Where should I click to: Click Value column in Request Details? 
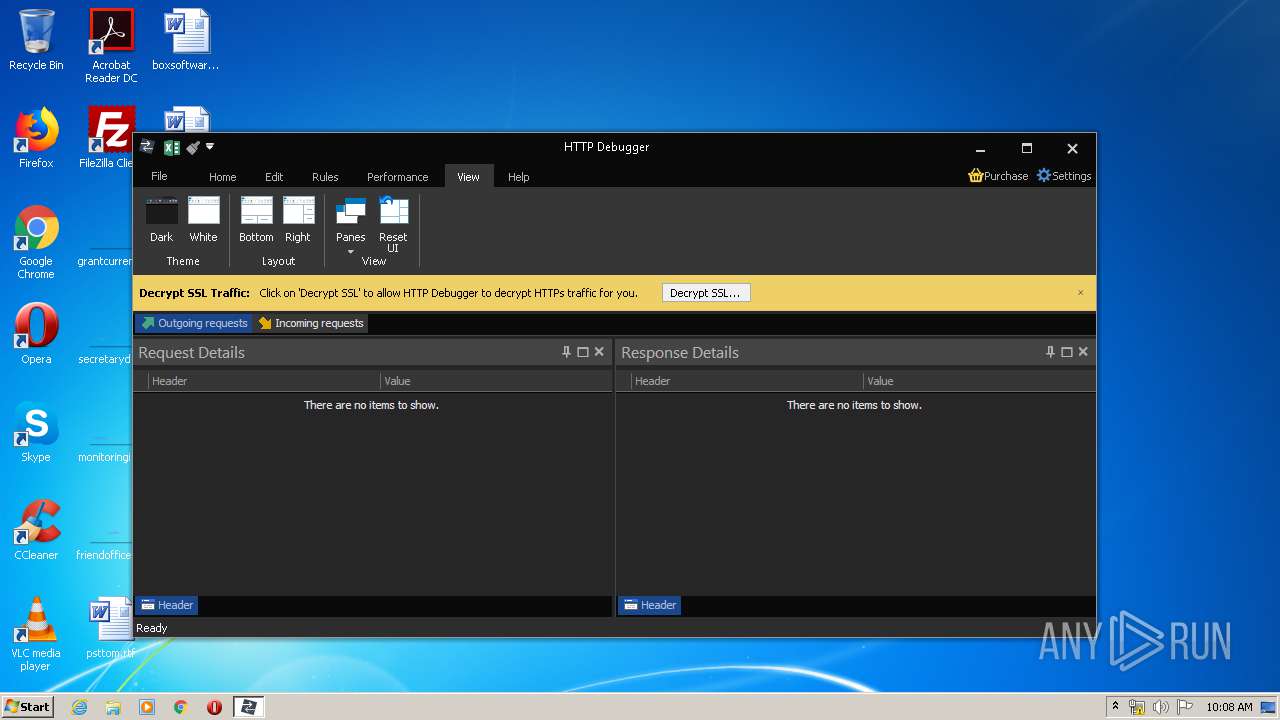[496, 381]
